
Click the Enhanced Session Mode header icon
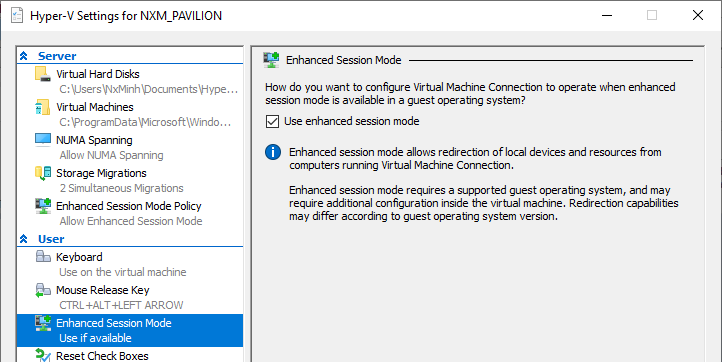271,60
